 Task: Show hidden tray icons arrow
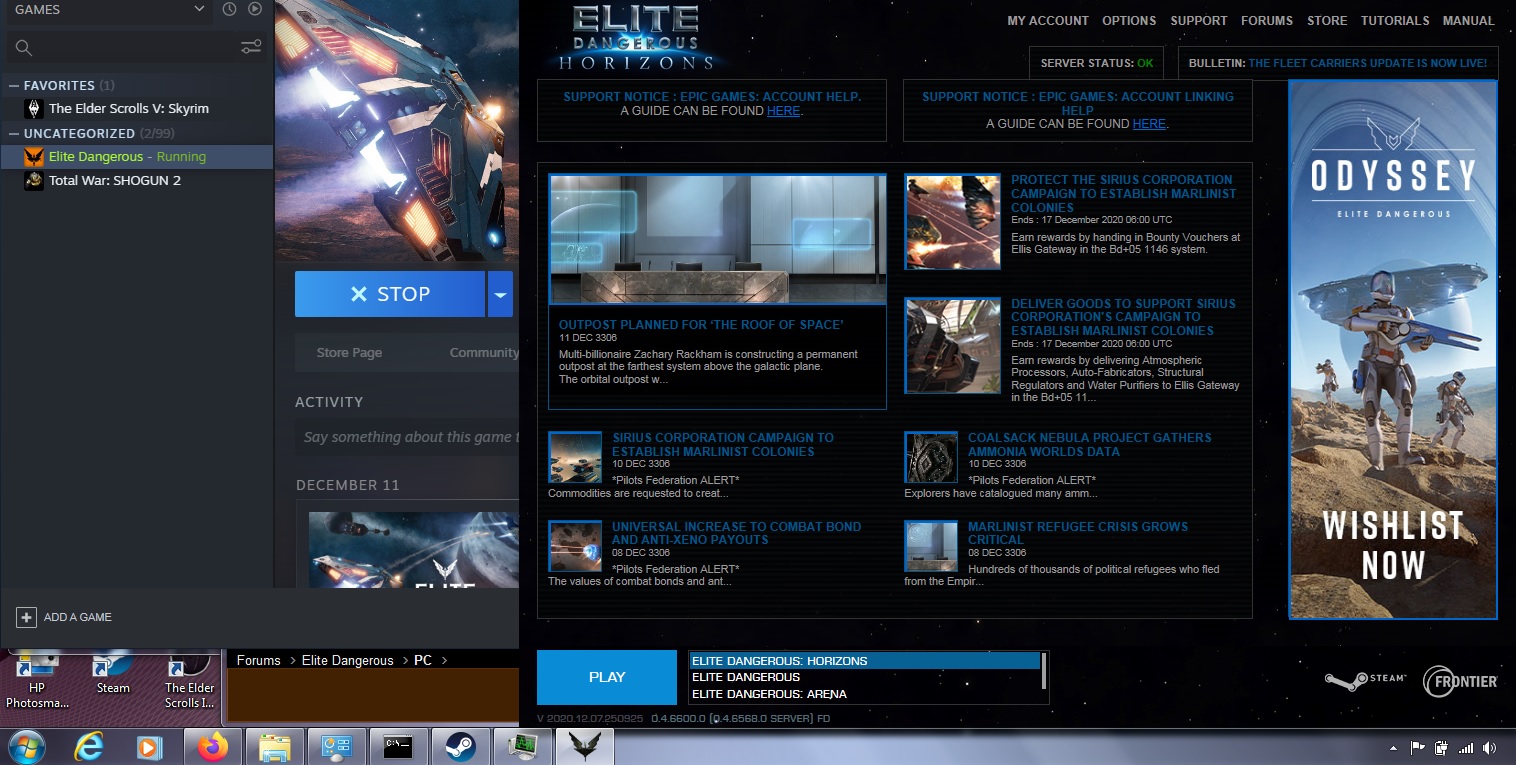(1393, 748)
